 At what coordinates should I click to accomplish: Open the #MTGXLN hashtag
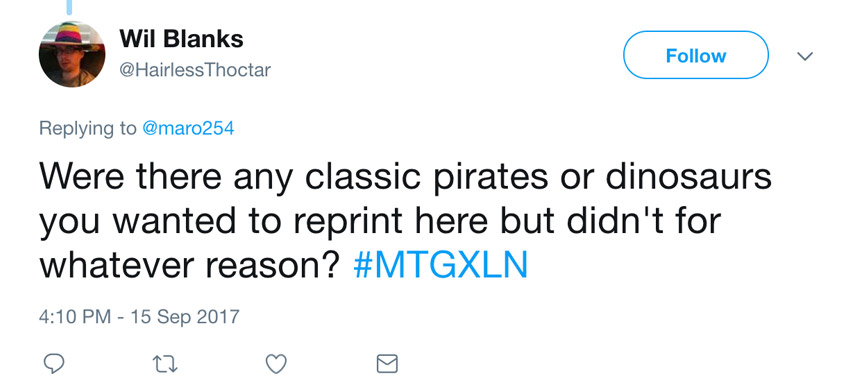(x=440, y=265)
